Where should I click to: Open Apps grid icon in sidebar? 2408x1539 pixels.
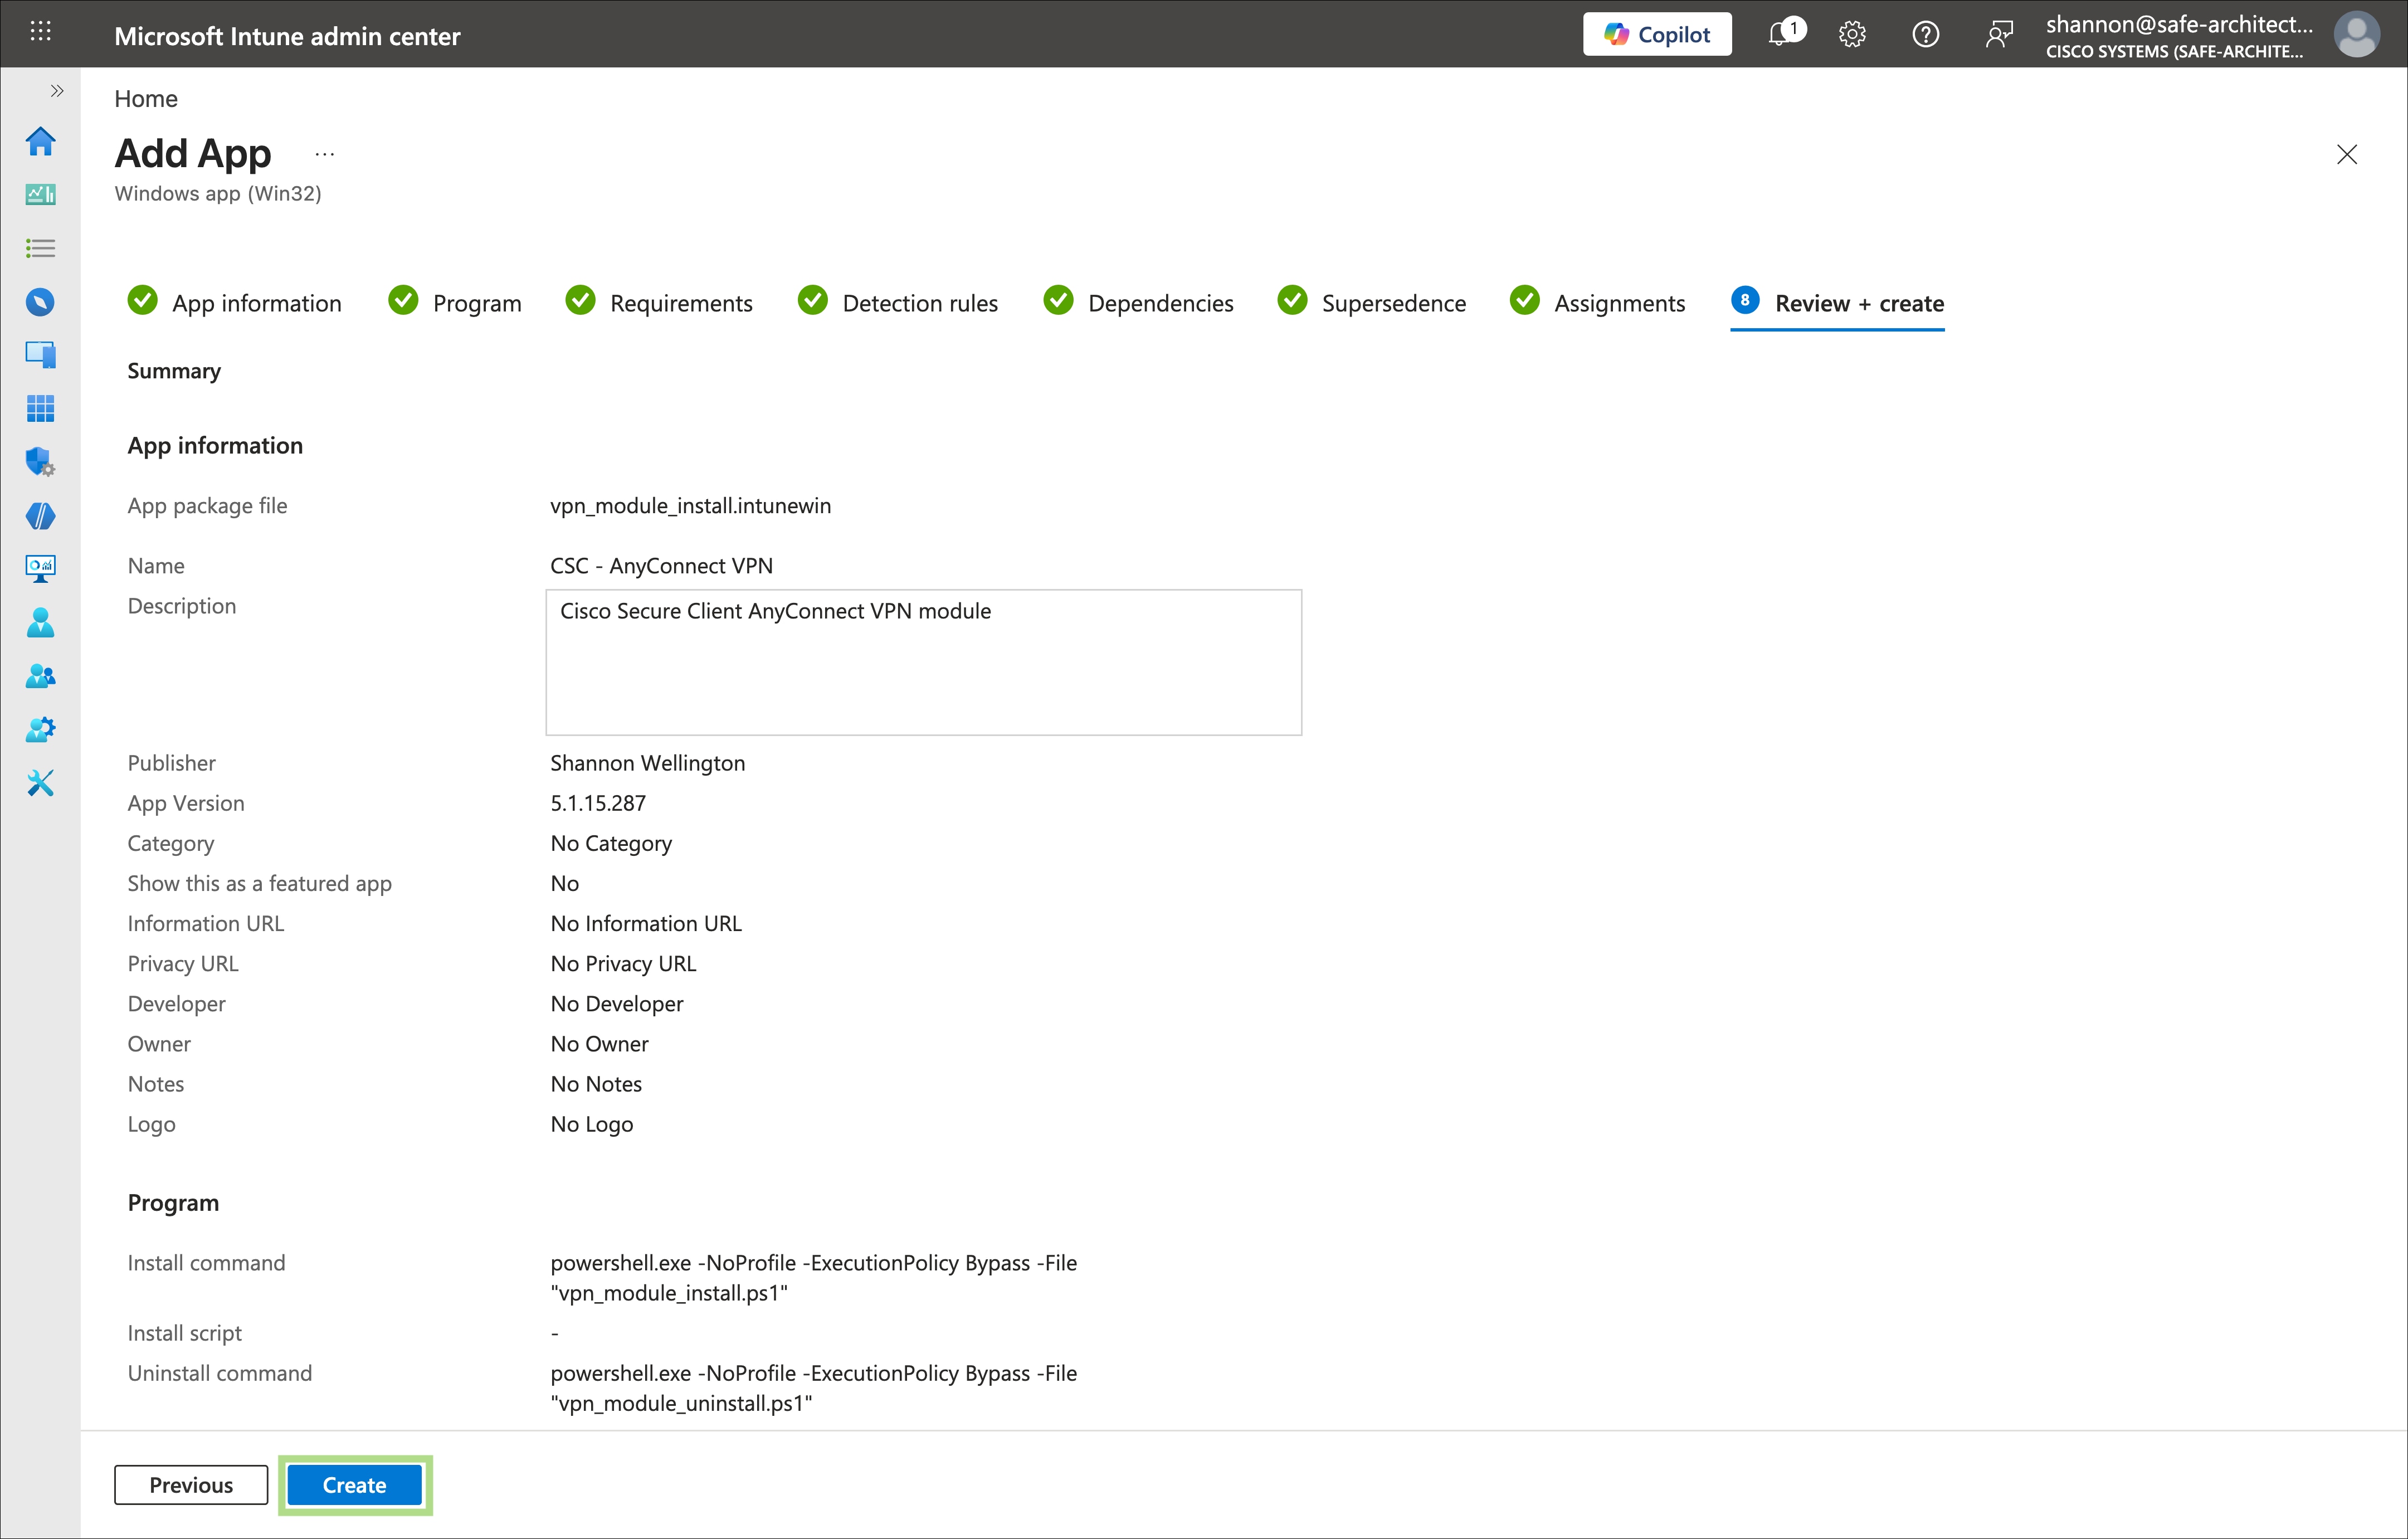tap(40, 408)
